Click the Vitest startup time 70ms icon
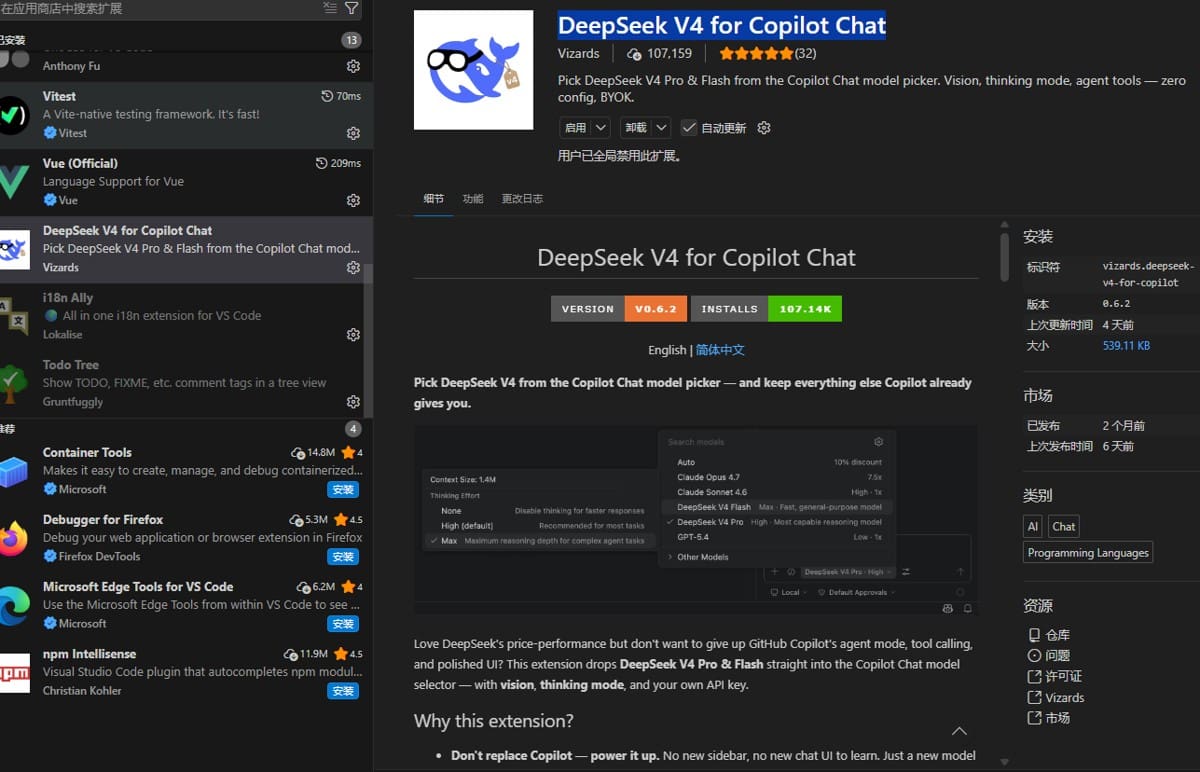1200x772 pixels. click(x=327, y=96)
